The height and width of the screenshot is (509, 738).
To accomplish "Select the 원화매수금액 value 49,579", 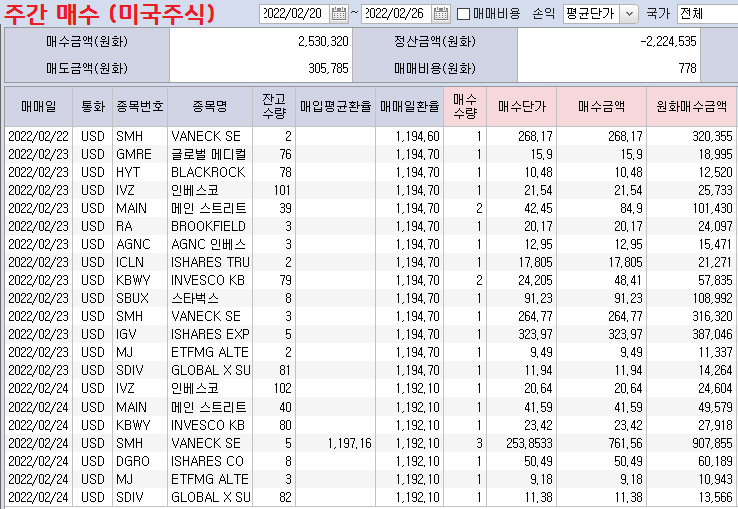I will [x=691, y=407].
